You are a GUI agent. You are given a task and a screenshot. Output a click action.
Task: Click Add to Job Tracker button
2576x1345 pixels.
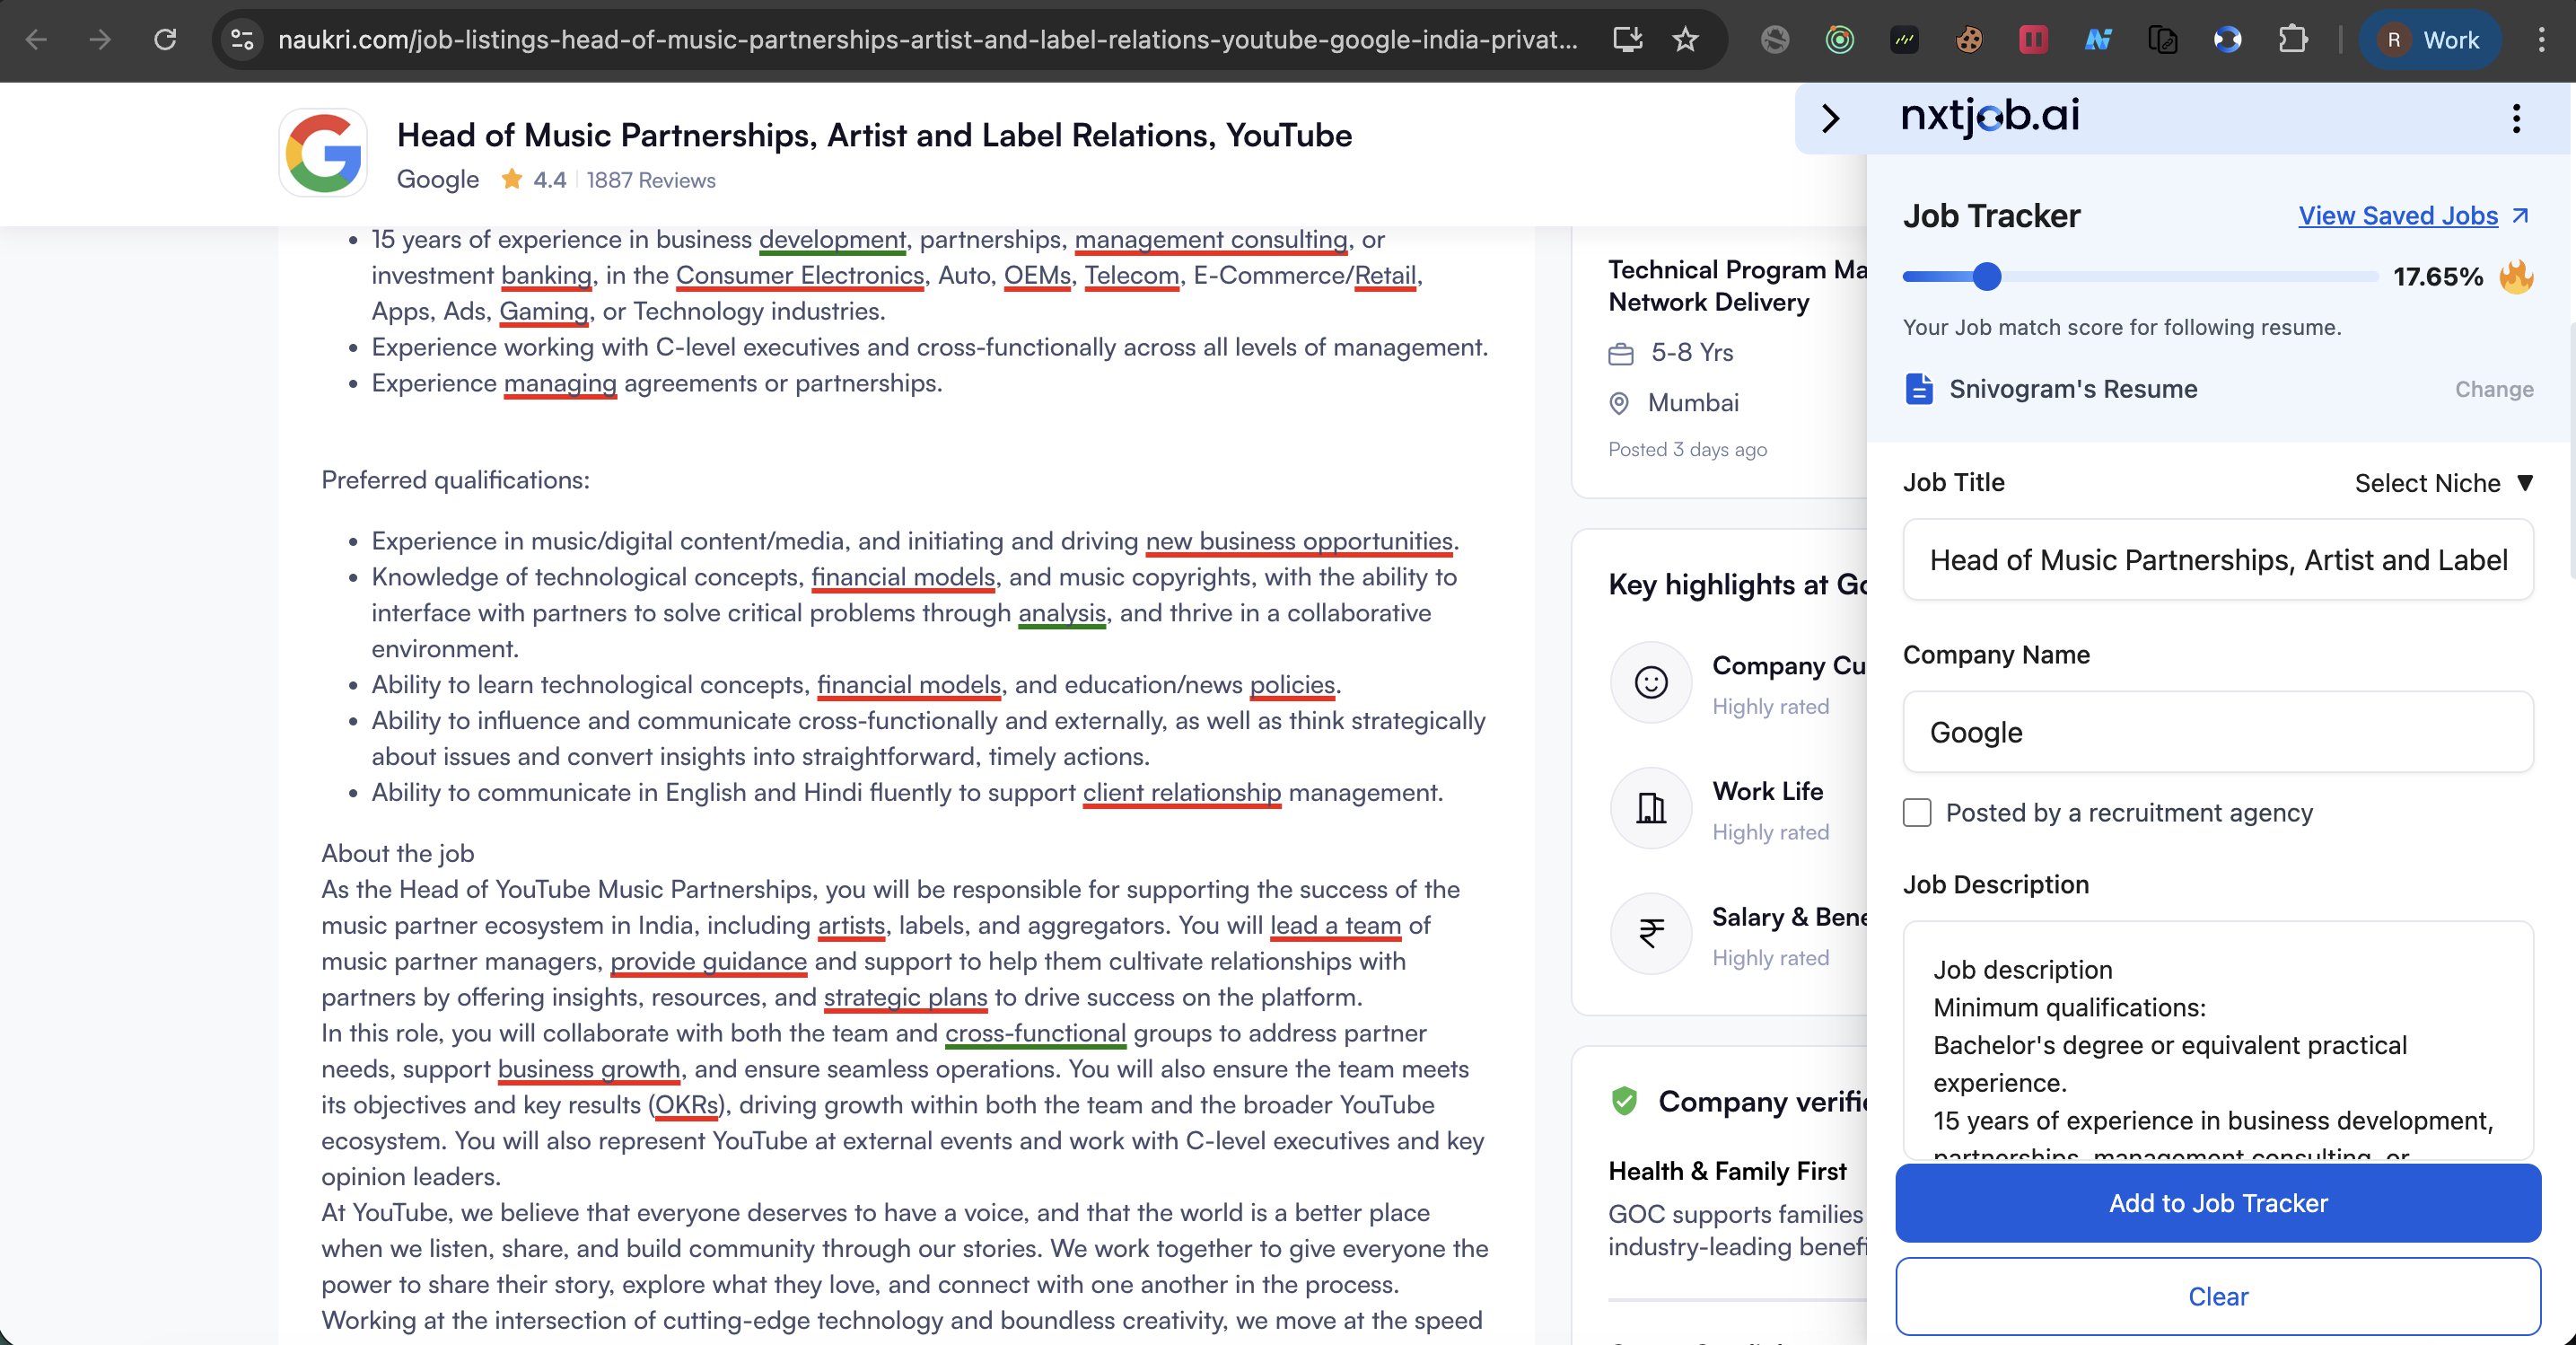coord(2217,1203)
